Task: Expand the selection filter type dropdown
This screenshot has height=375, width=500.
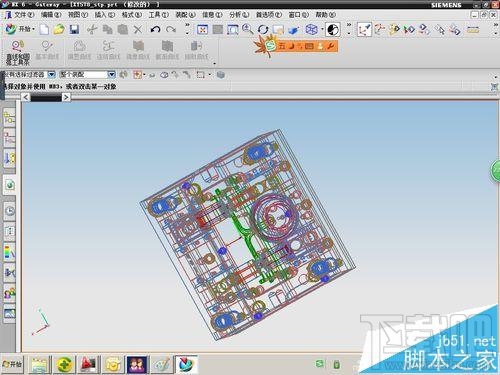Action: pos(51,74)
